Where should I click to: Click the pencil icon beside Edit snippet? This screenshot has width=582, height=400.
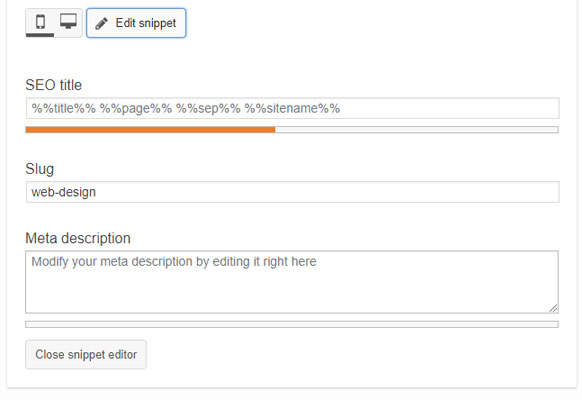(101, 23)
